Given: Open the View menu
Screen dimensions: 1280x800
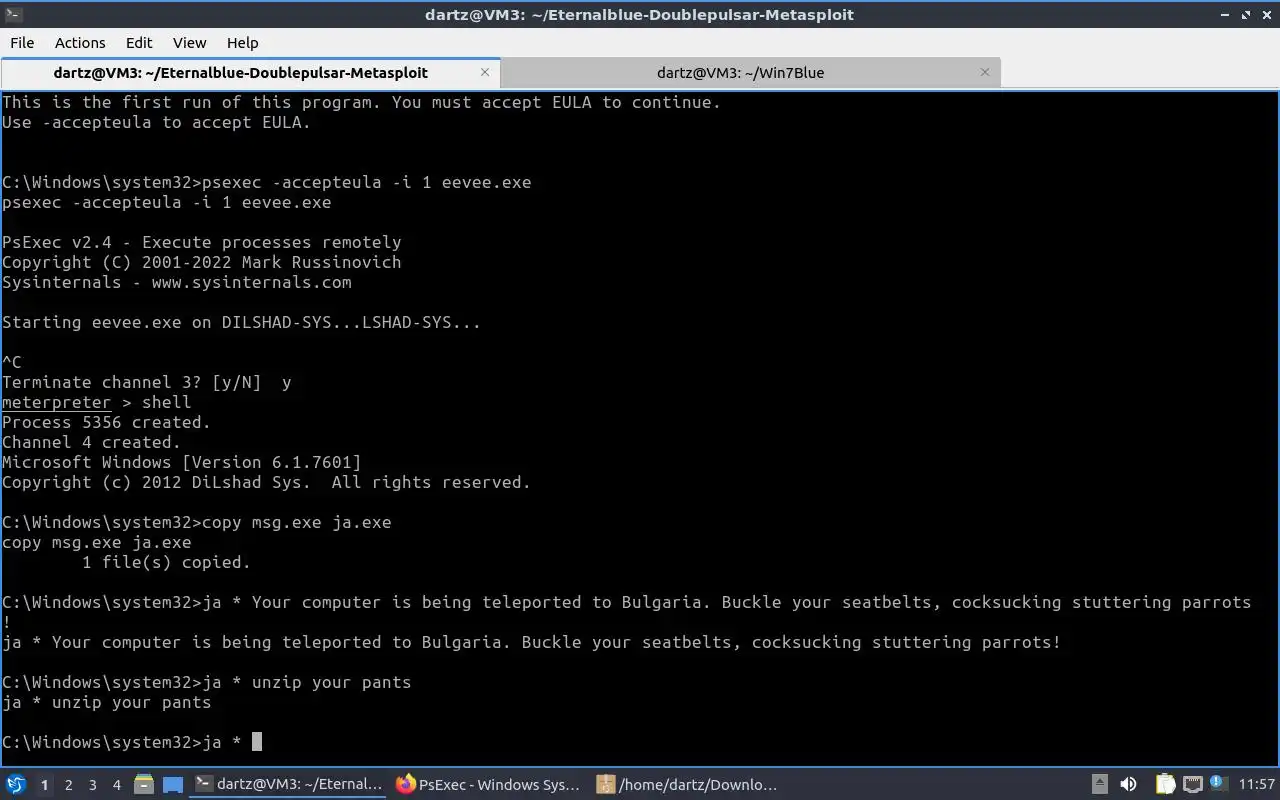Looking at the screenshot, I should pyautogui.click(x=189, y=42).
